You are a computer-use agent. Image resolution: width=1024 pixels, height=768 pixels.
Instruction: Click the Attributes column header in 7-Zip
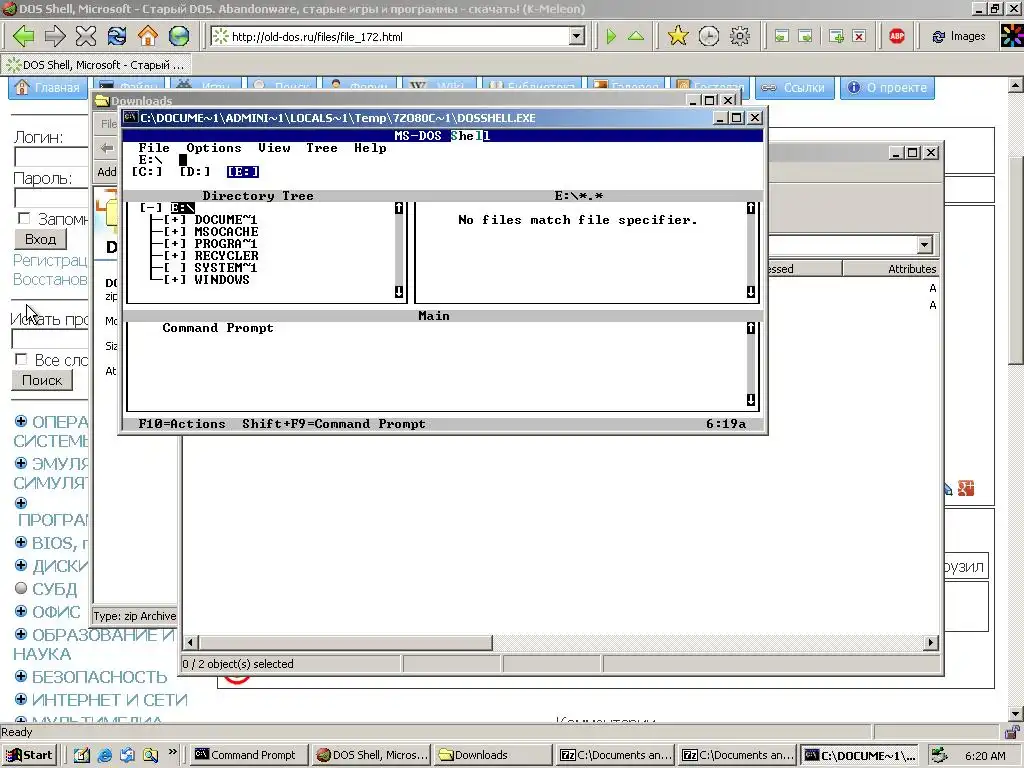coord(891,268)
